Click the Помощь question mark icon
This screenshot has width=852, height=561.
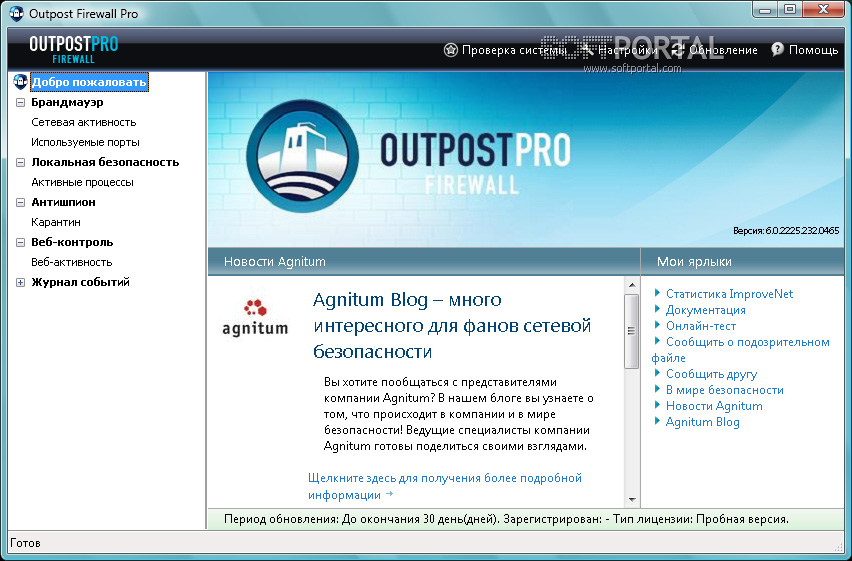pos(778,49)
